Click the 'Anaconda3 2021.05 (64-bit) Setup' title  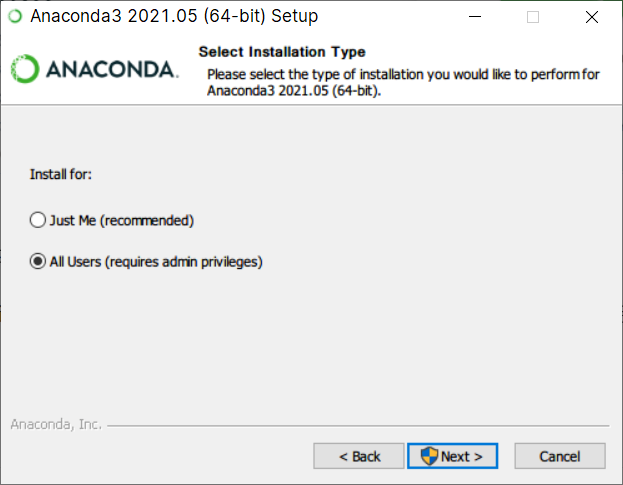tap(174, 16)
